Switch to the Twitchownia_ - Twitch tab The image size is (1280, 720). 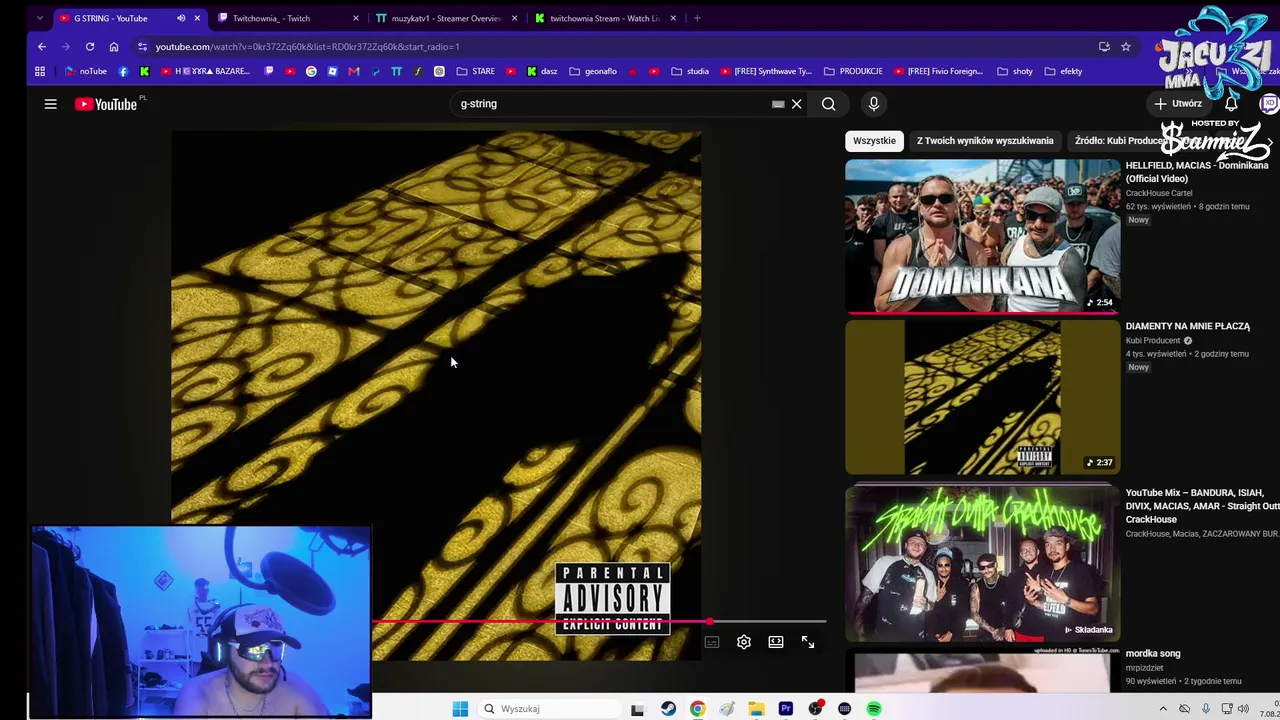point(288,18)
